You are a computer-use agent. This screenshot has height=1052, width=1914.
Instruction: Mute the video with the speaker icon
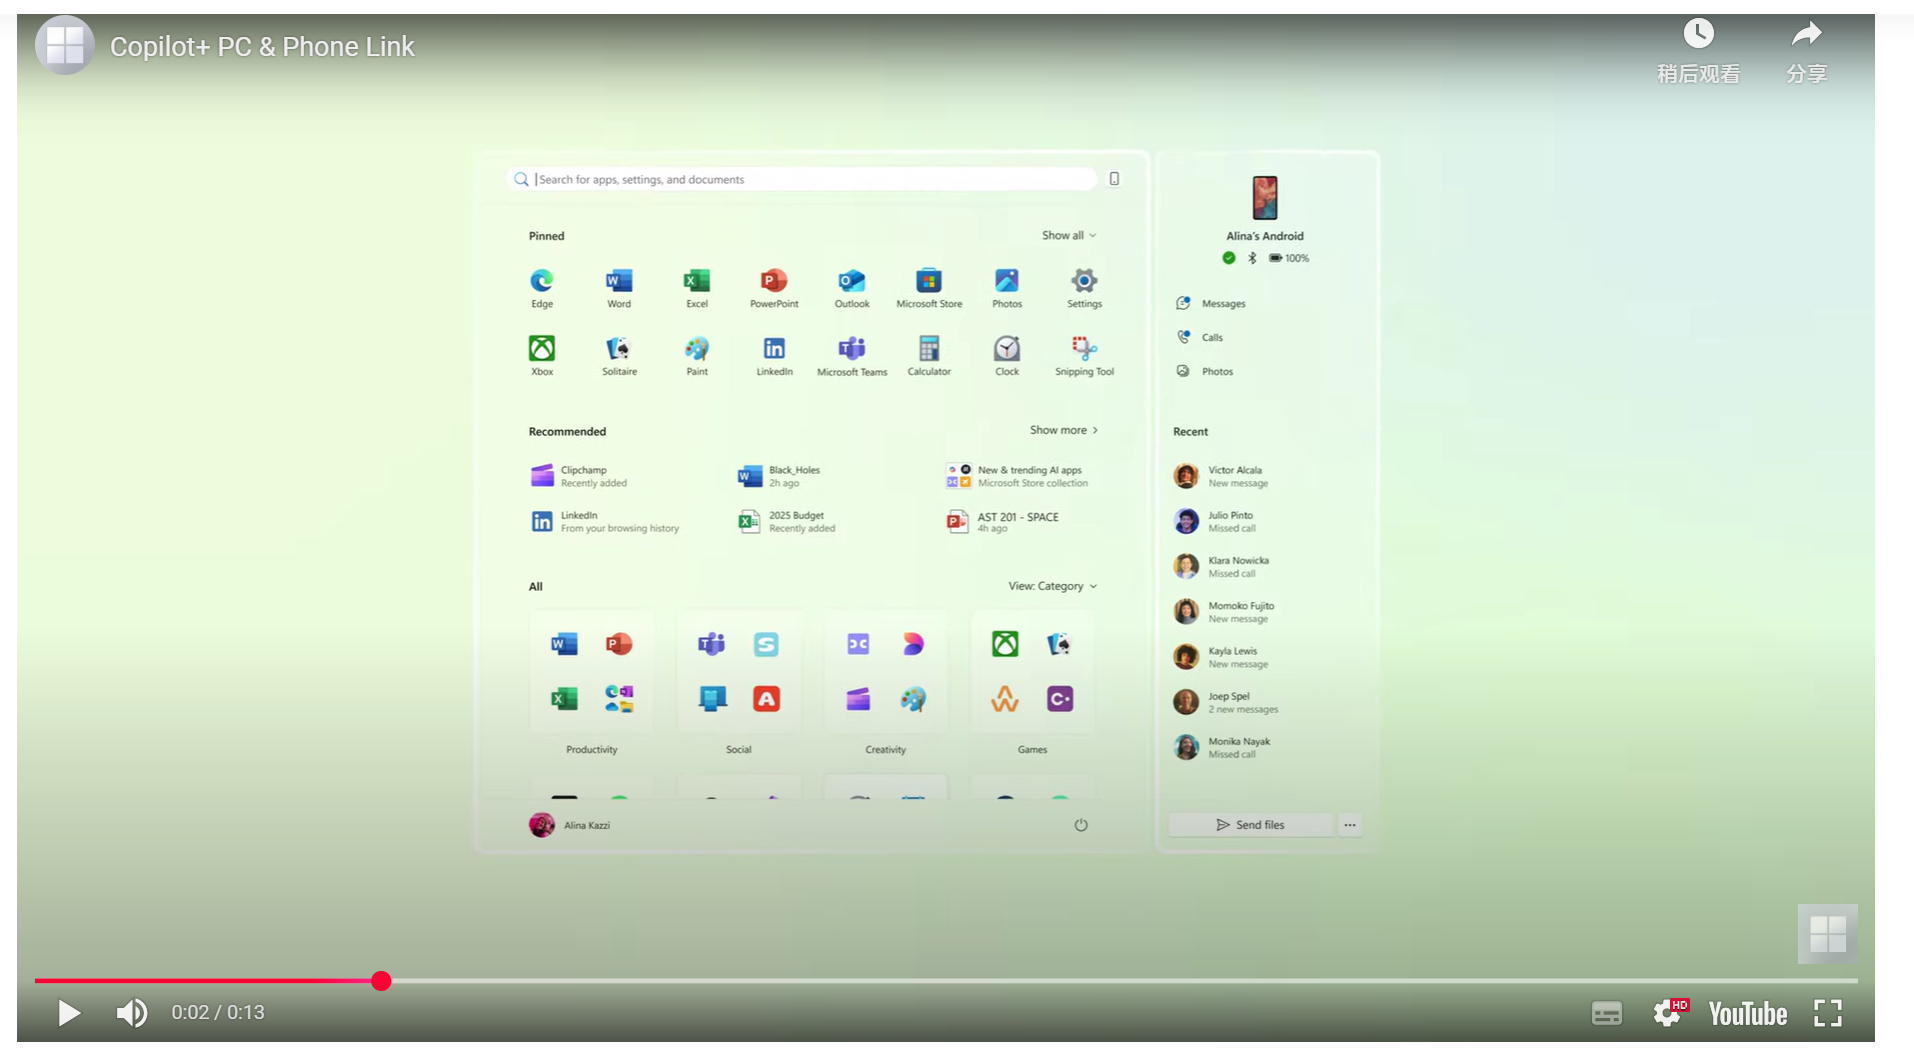[x=131, y=1013]
